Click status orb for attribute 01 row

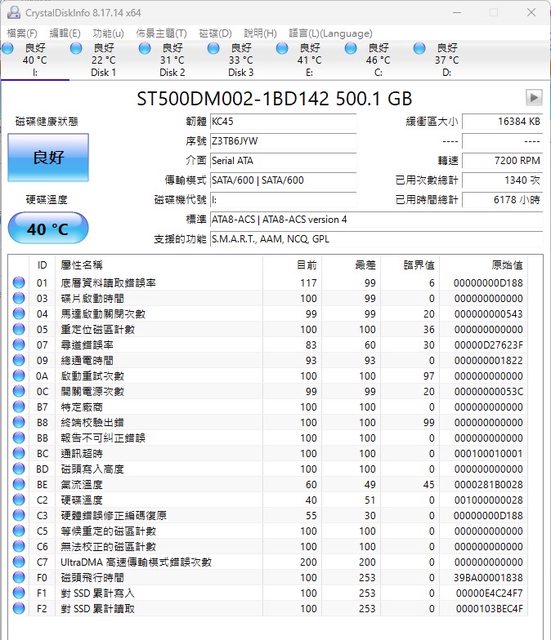point(19,282)
